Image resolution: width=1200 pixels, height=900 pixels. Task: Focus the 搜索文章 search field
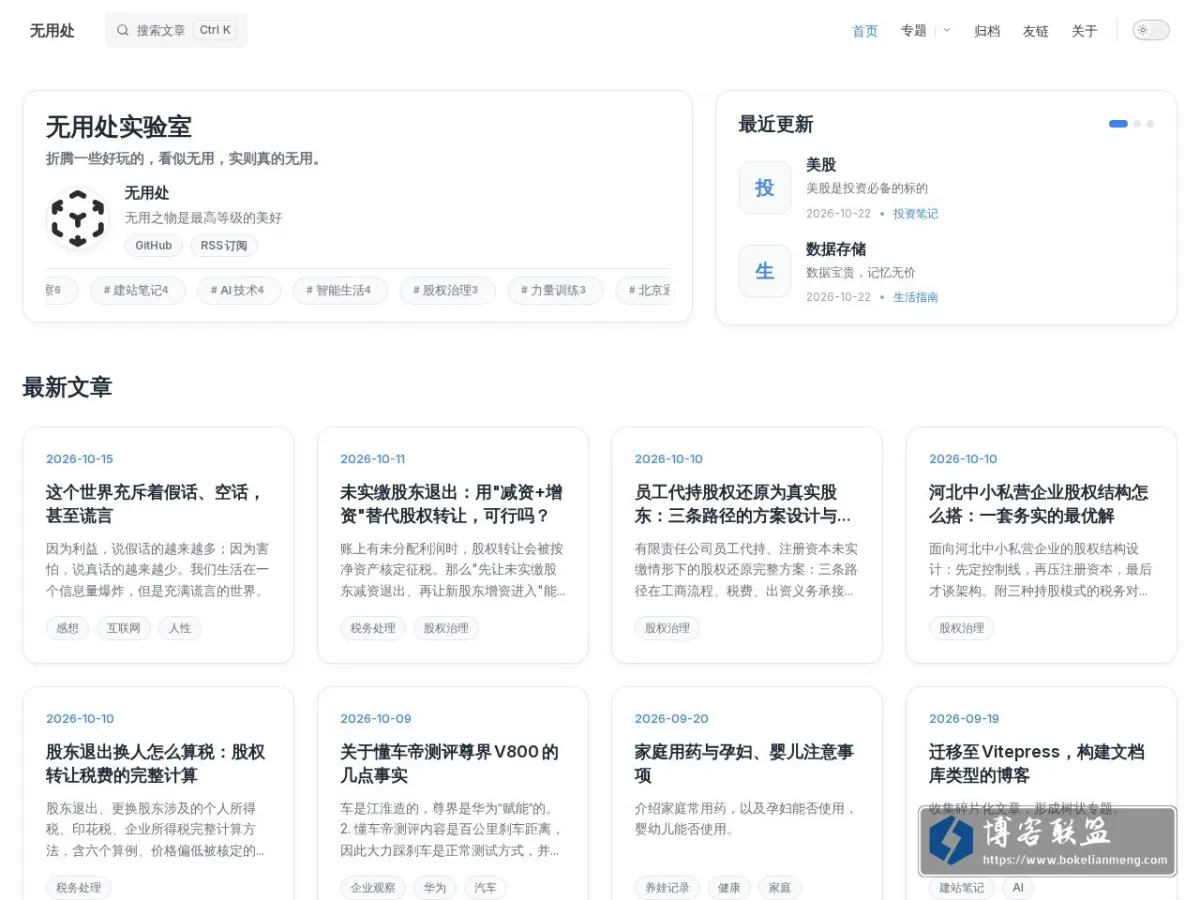coord(176,30)
